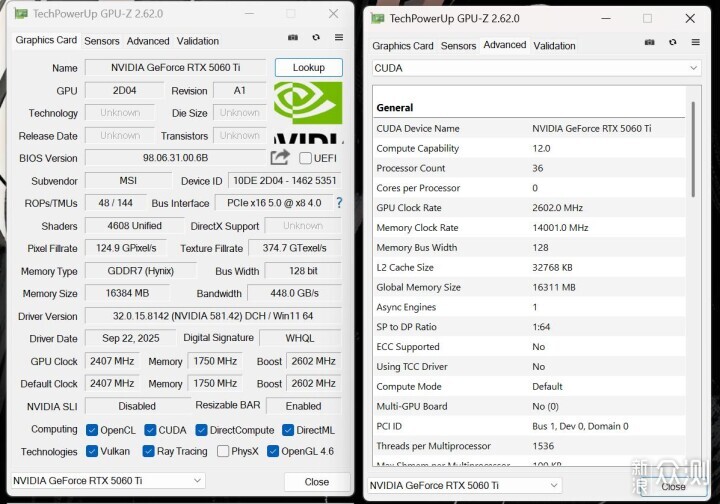Switch to Graphics Card tab in right window

tap(403, 45)
